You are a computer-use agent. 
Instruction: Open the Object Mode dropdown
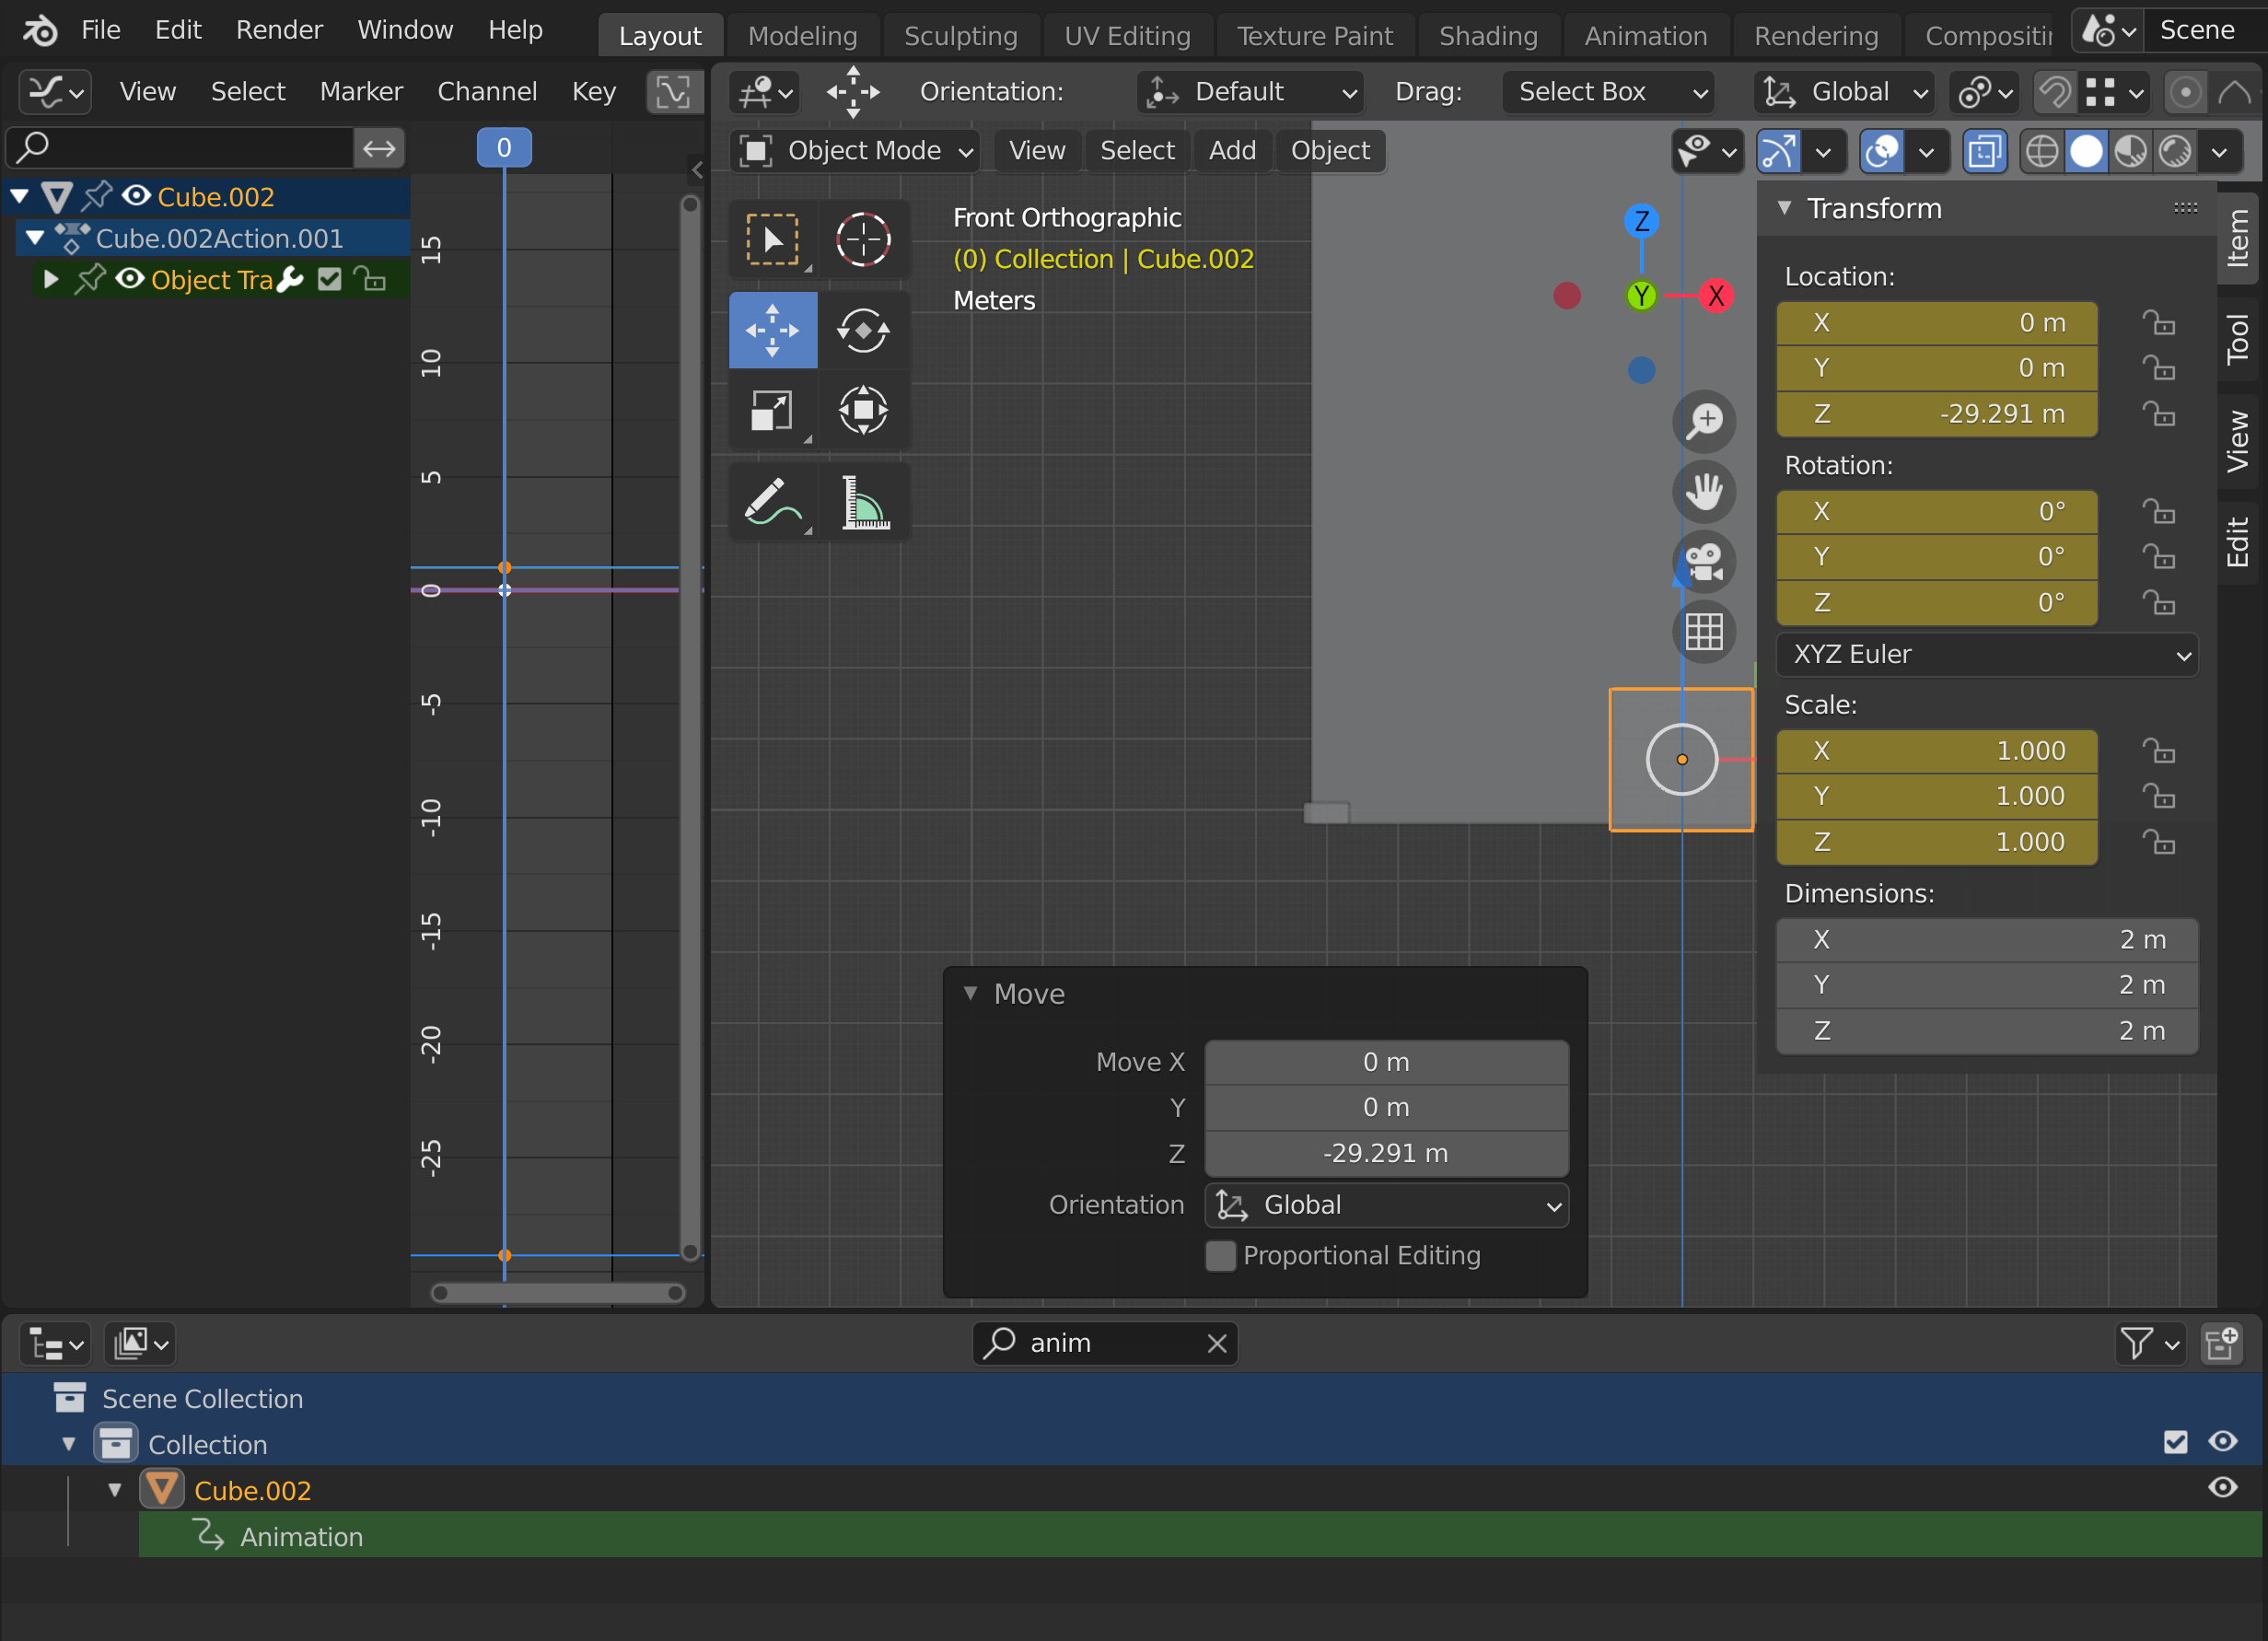[x=855, y=151]
